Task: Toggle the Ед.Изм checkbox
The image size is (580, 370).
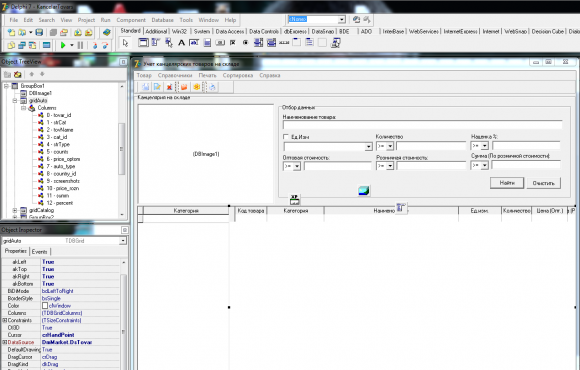Action: click(286, 137)
